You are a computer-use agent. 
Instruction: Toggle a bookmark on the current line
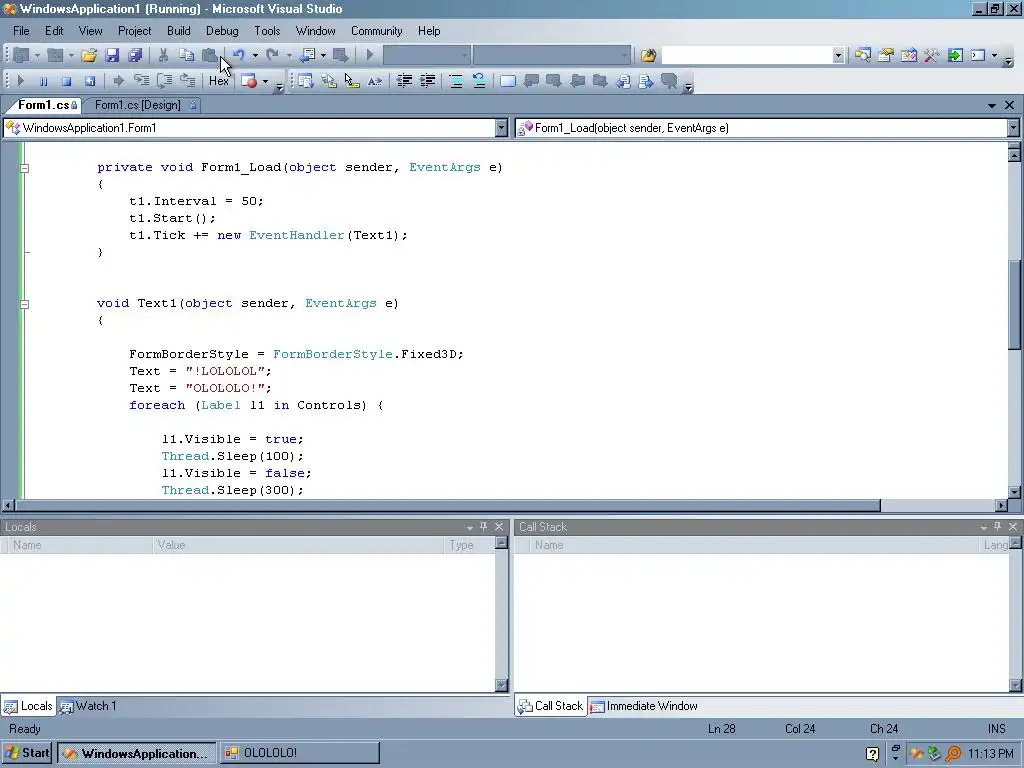point(507,81)
